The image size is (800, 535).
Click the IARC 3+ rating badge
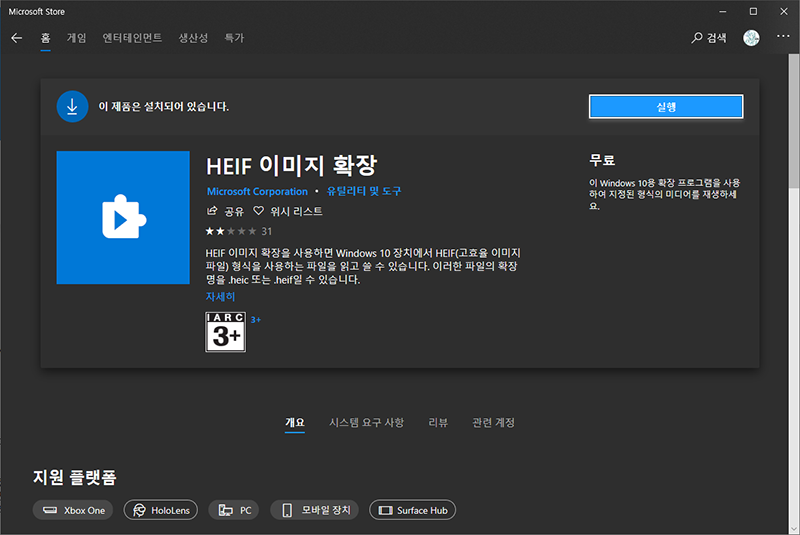(226, 332)
